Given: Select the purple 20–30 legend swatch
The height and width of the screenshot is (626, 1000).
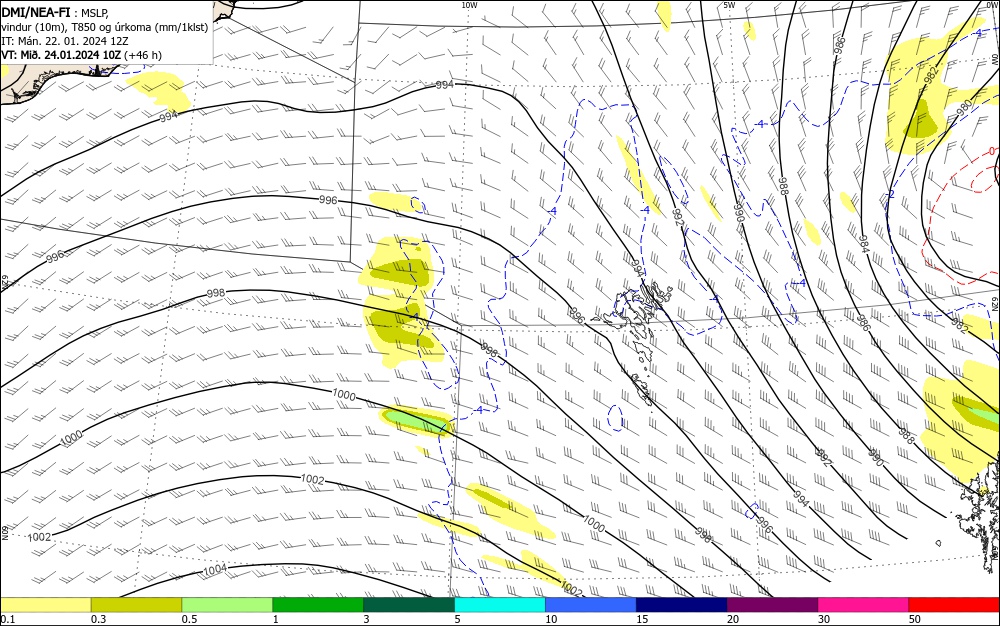Looking at the screenshot, I should tap(772, 605).
